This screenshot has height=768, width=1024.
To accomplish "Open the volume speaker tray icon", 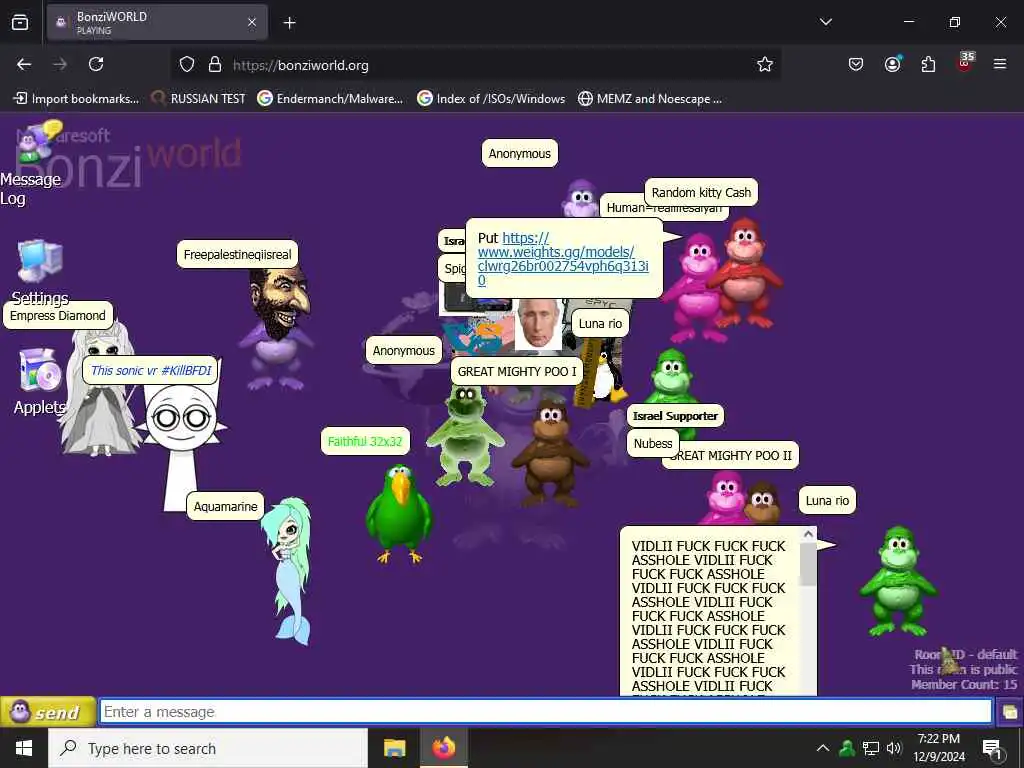I will tap(894, 748).
